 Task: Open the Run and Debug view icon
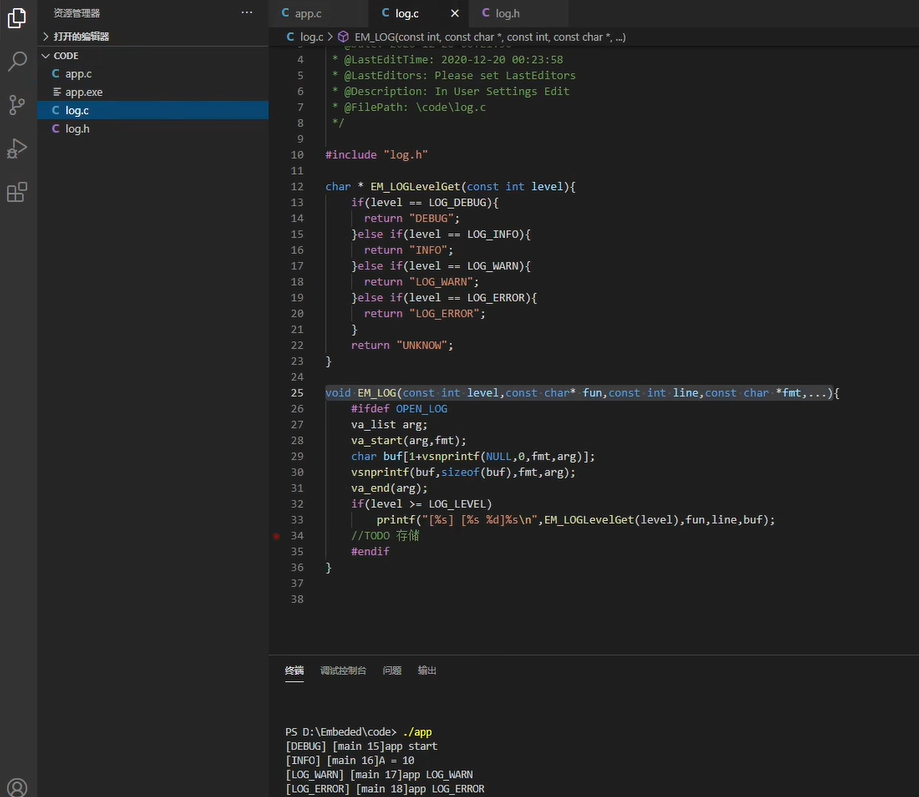pos(17,149)
